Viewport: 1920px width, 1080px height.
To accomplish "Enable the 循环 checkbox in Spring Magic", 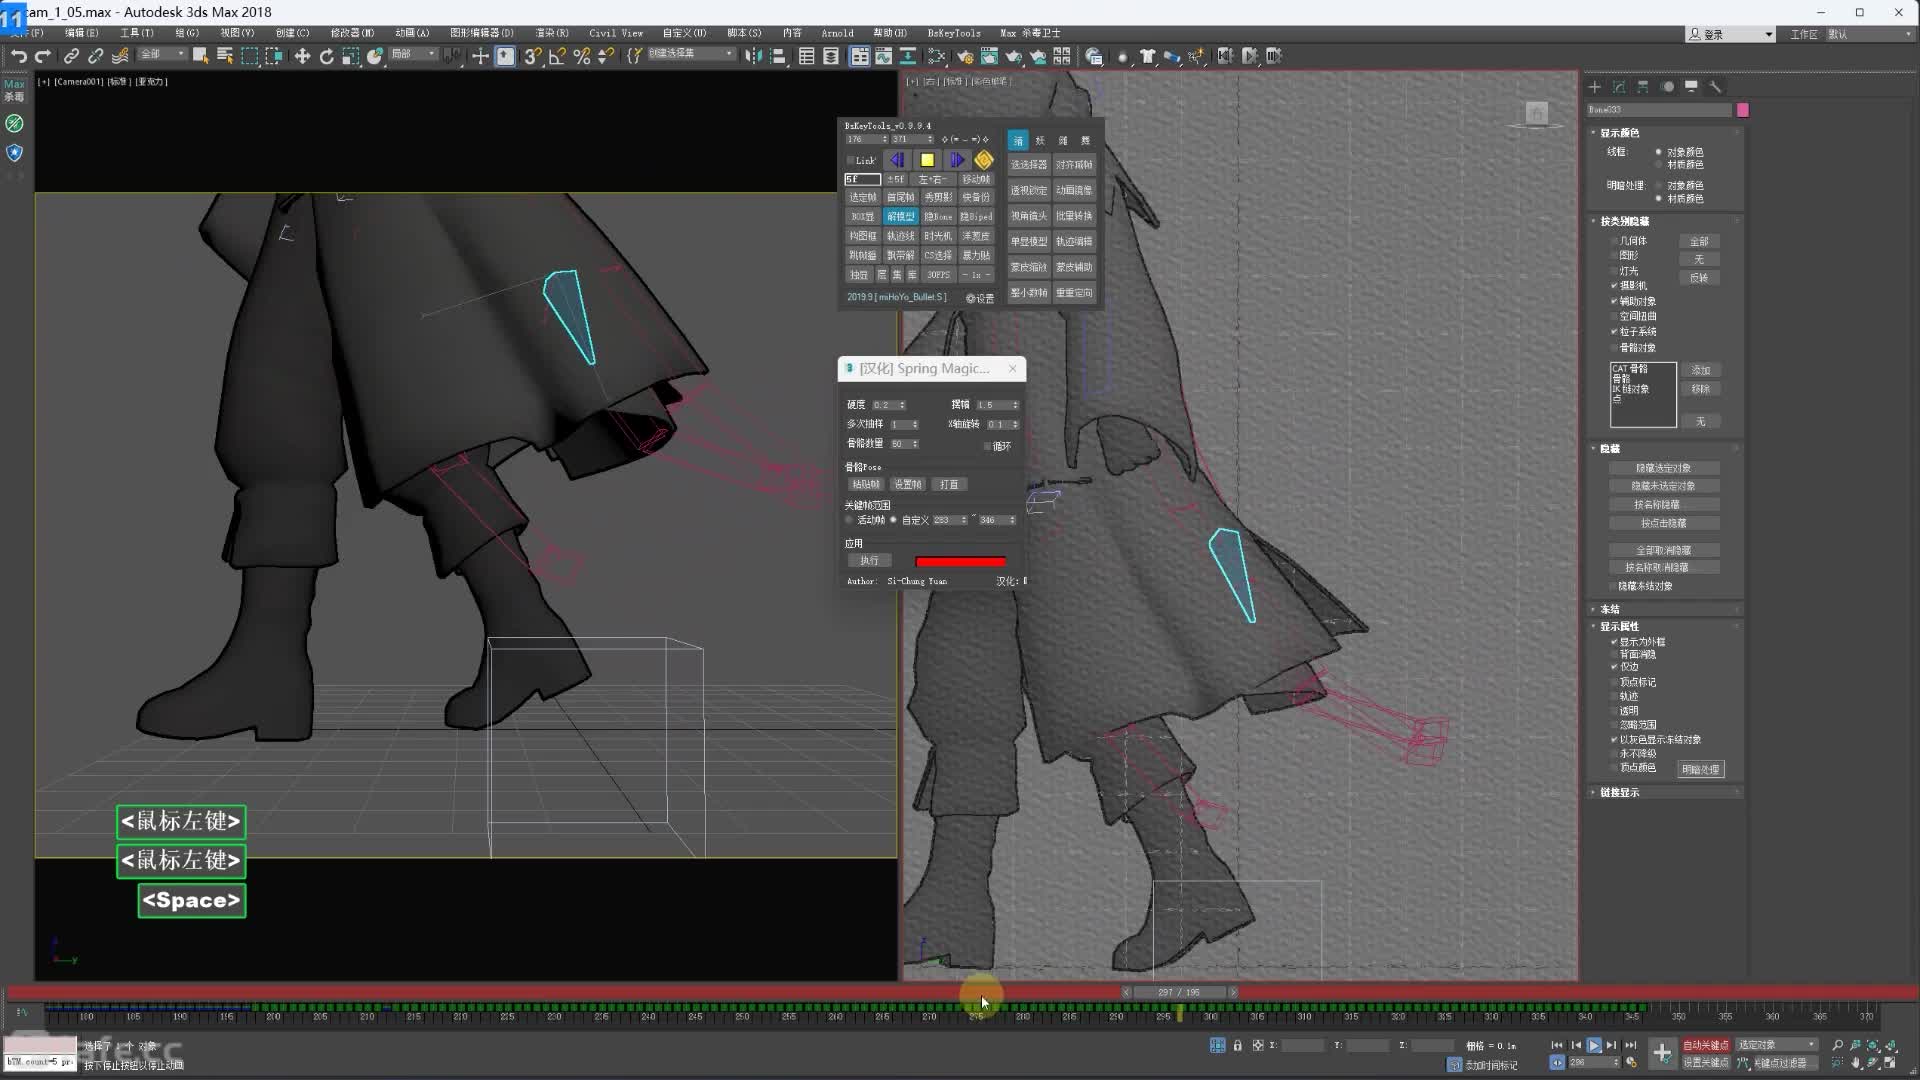I will coord(988,446).
